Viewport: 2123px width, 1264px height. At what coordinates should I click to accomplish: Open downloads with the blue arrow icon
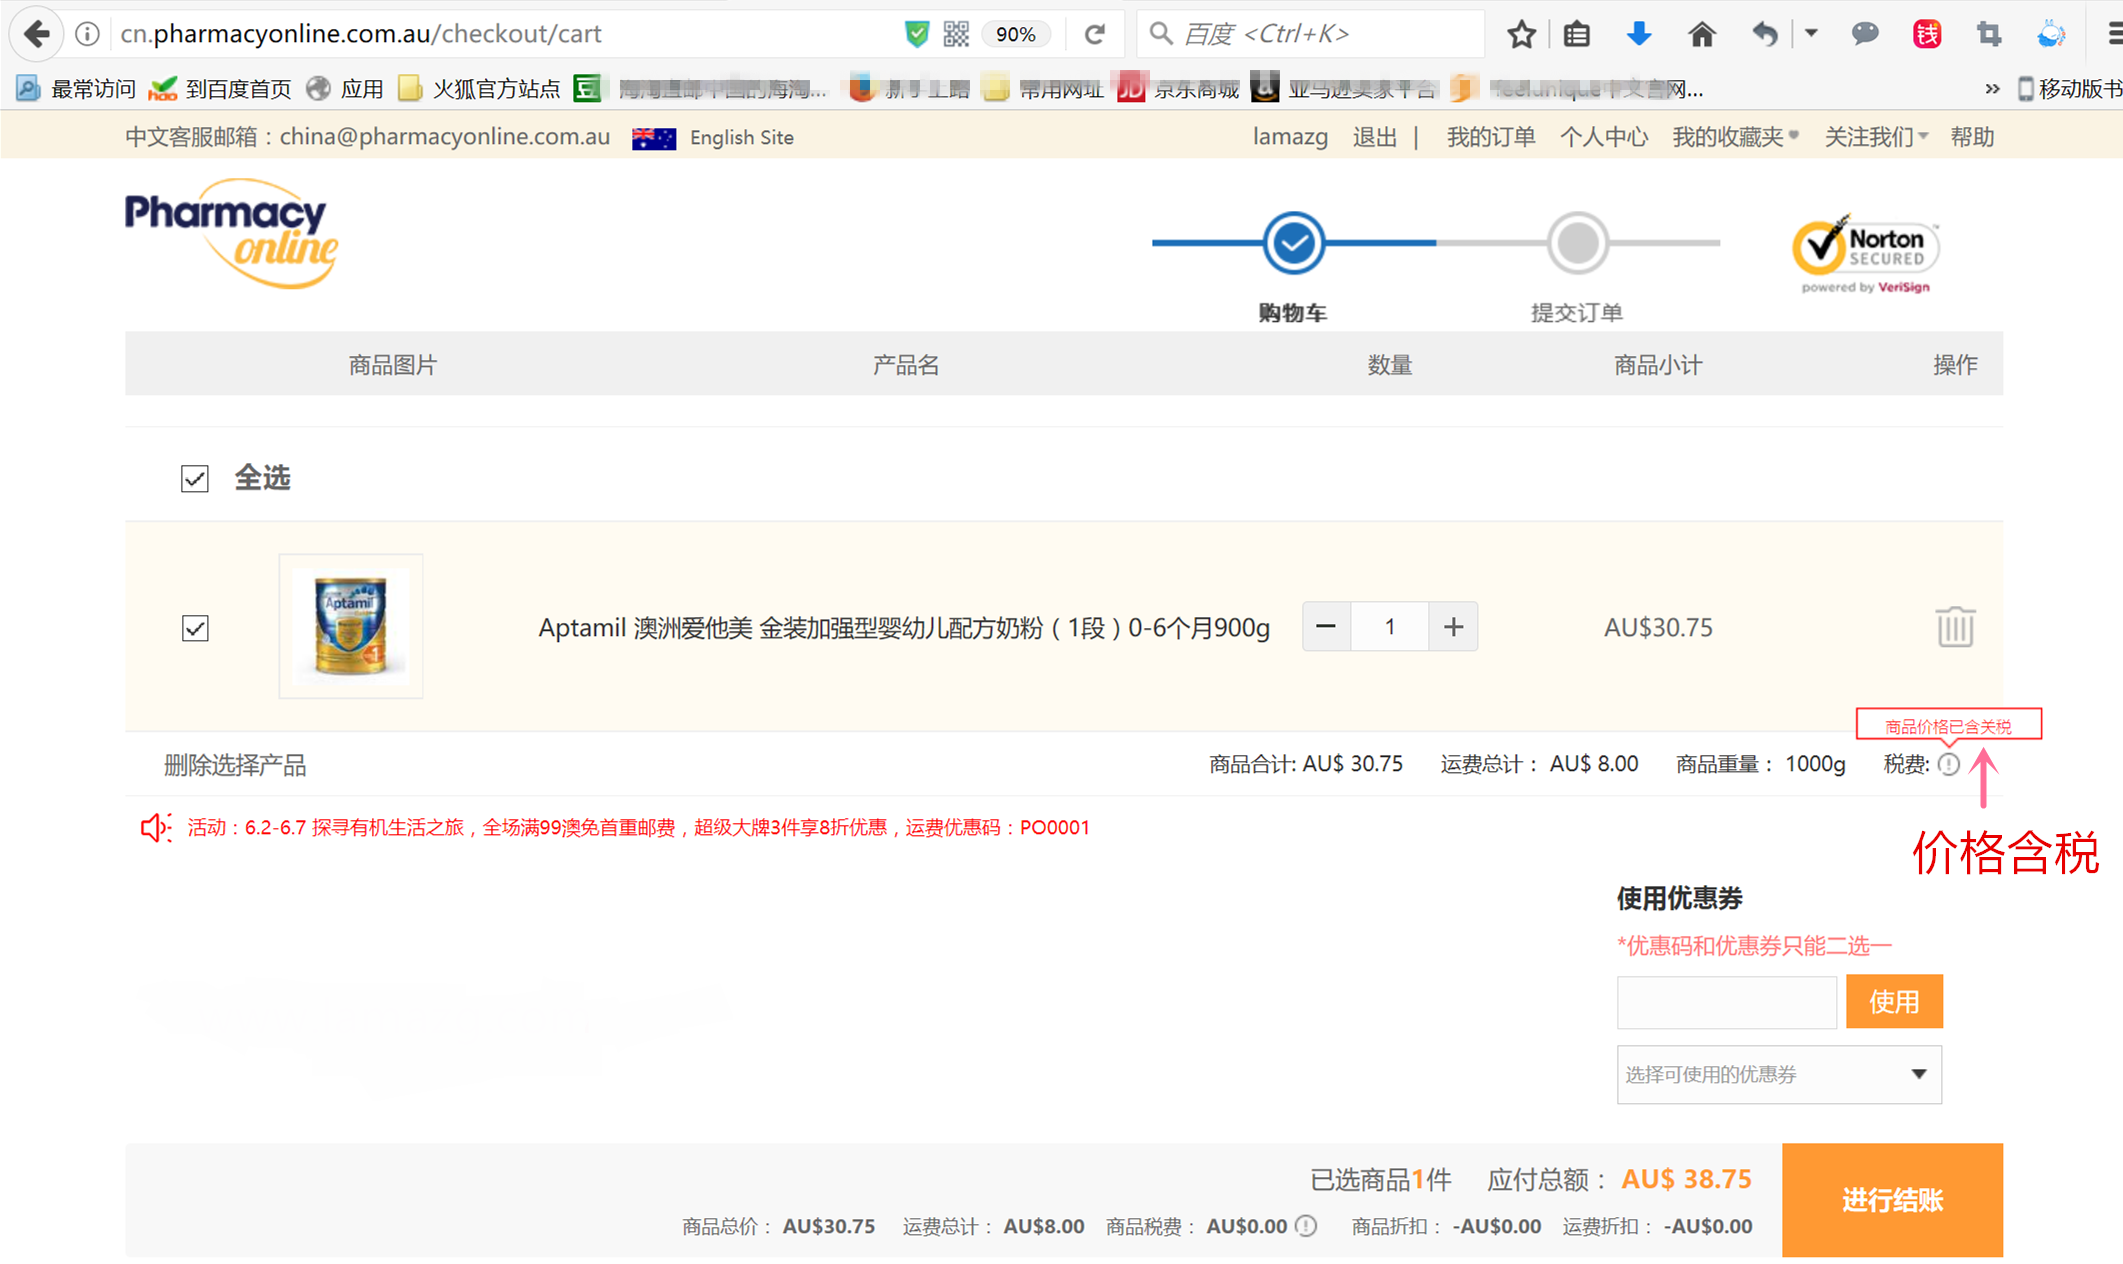tap(1638, 34)
